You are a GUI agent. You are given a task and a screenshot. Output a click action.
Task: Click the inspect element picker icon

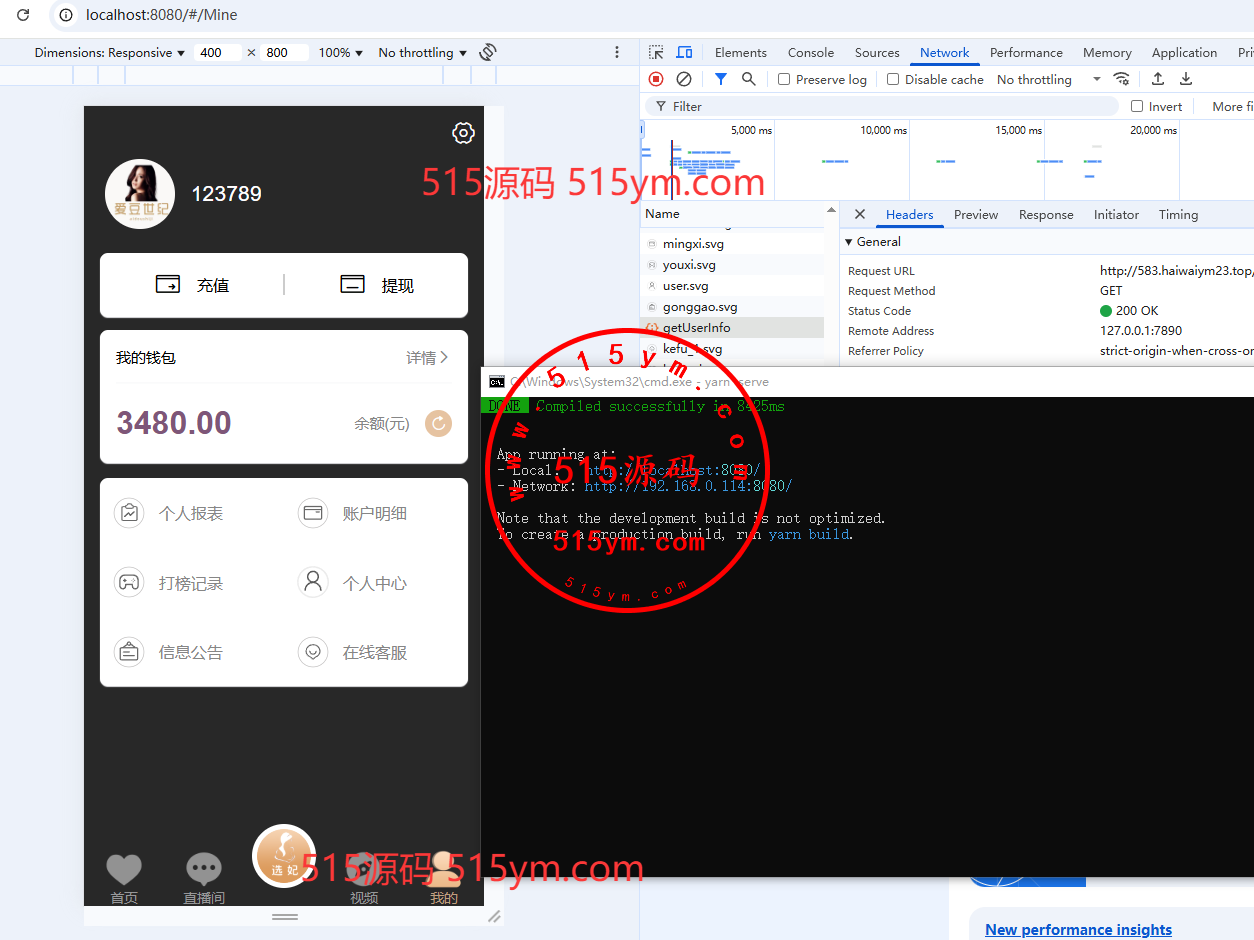pos(656,53)
